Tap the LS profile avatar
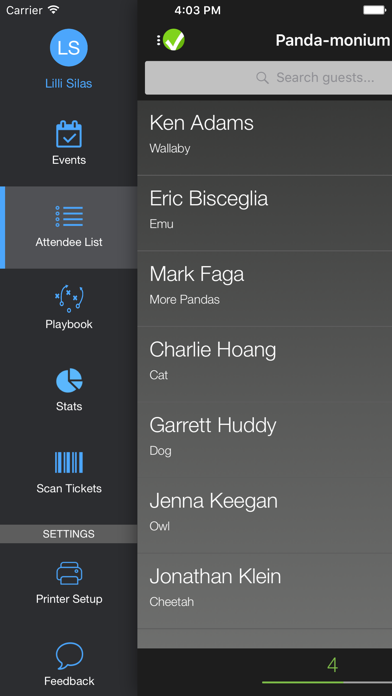Screen dimensions: 392x696 point(69,47)
